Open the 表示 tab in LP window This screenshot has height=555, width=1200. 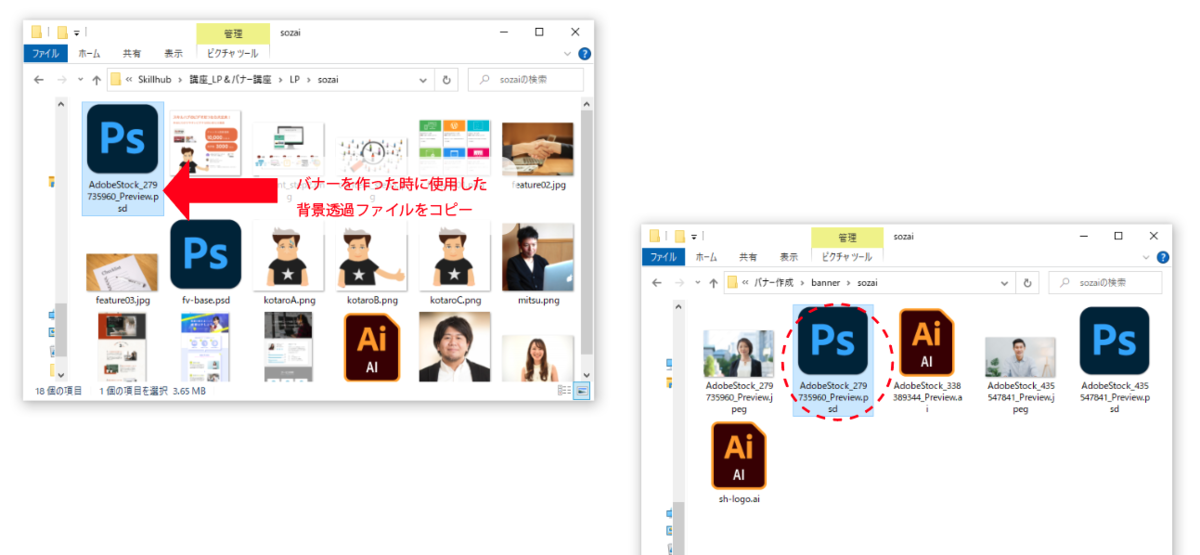pyautogui.click(x=174, y=54)
